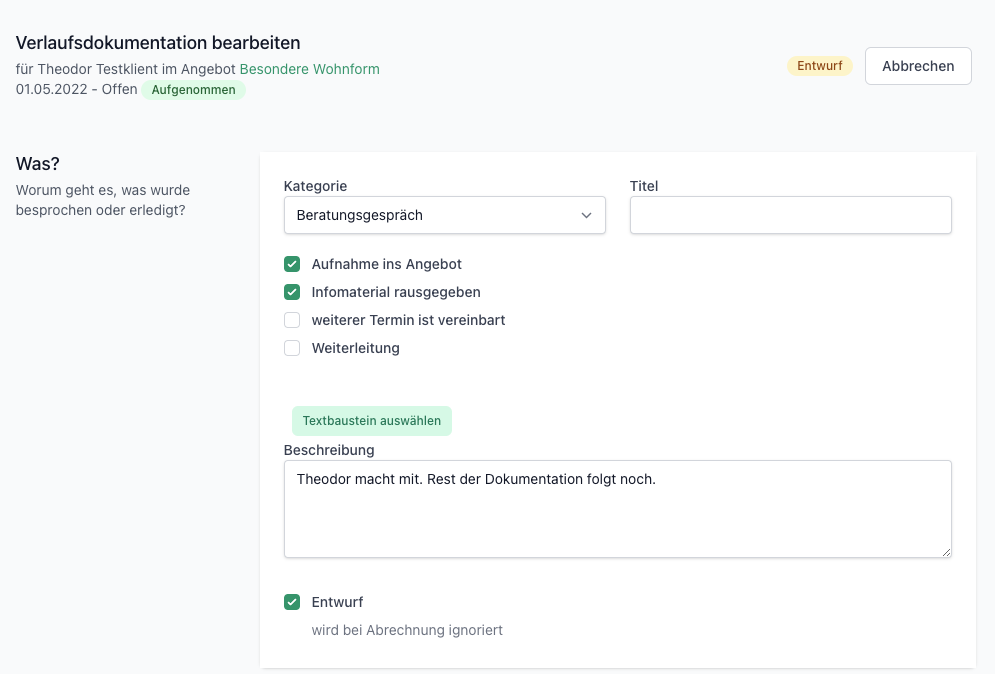Screen dimensions: 995x674
Task: Click the resize handle of Beschreibung textarea
Action: tap(946, 552)
